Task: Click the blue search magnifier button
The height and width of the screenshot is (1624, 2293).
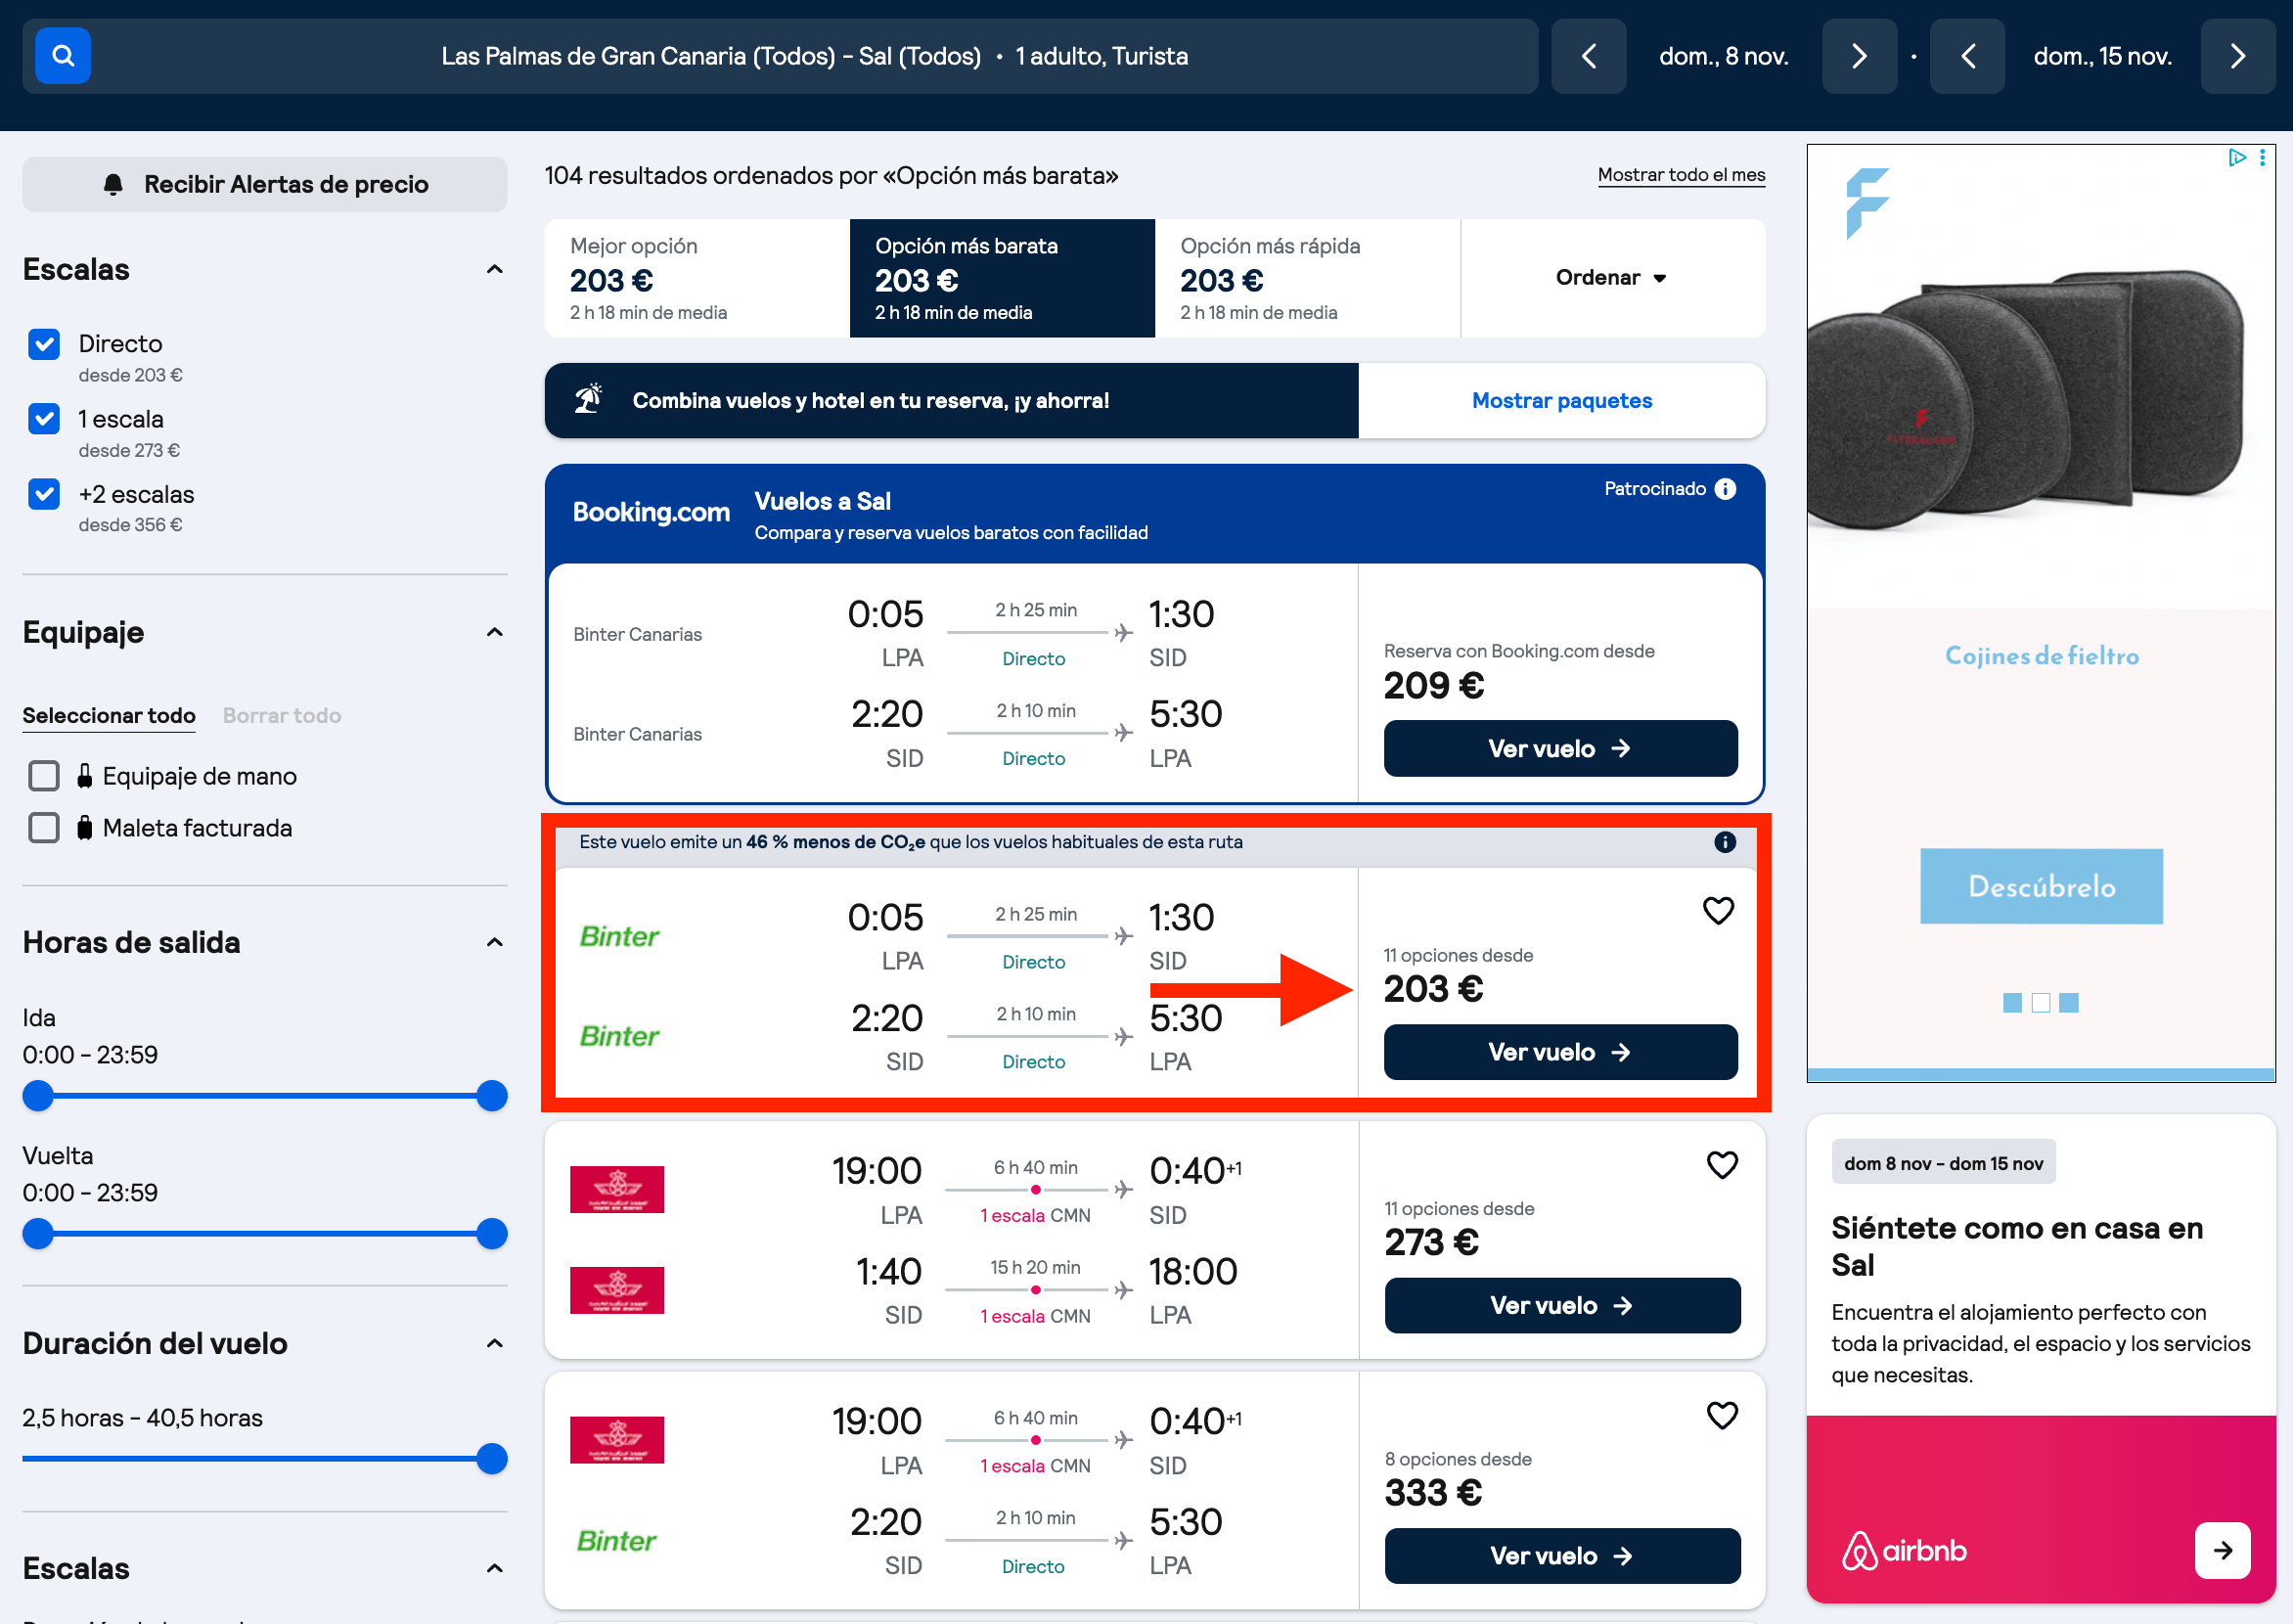Action: [x=63, y=56]
